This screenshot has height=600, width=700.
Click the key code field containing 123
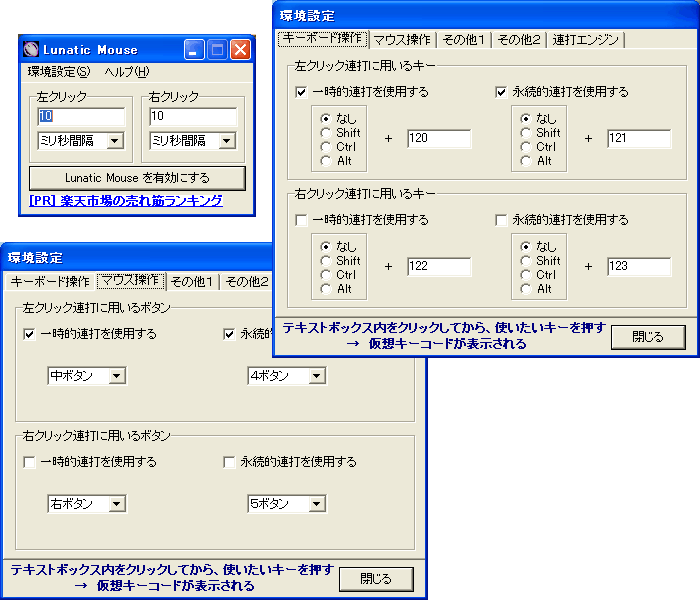pyautogui.click(x=638, y=267)
